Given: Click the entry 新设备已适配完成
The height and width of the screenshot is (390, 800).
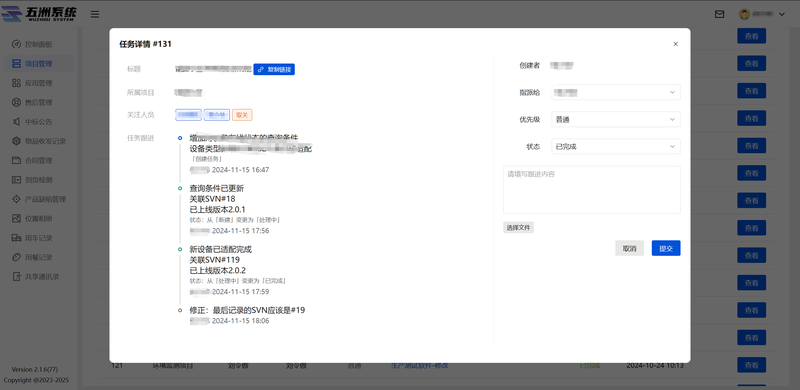Looking at the screenshot, I should point(220,250).
